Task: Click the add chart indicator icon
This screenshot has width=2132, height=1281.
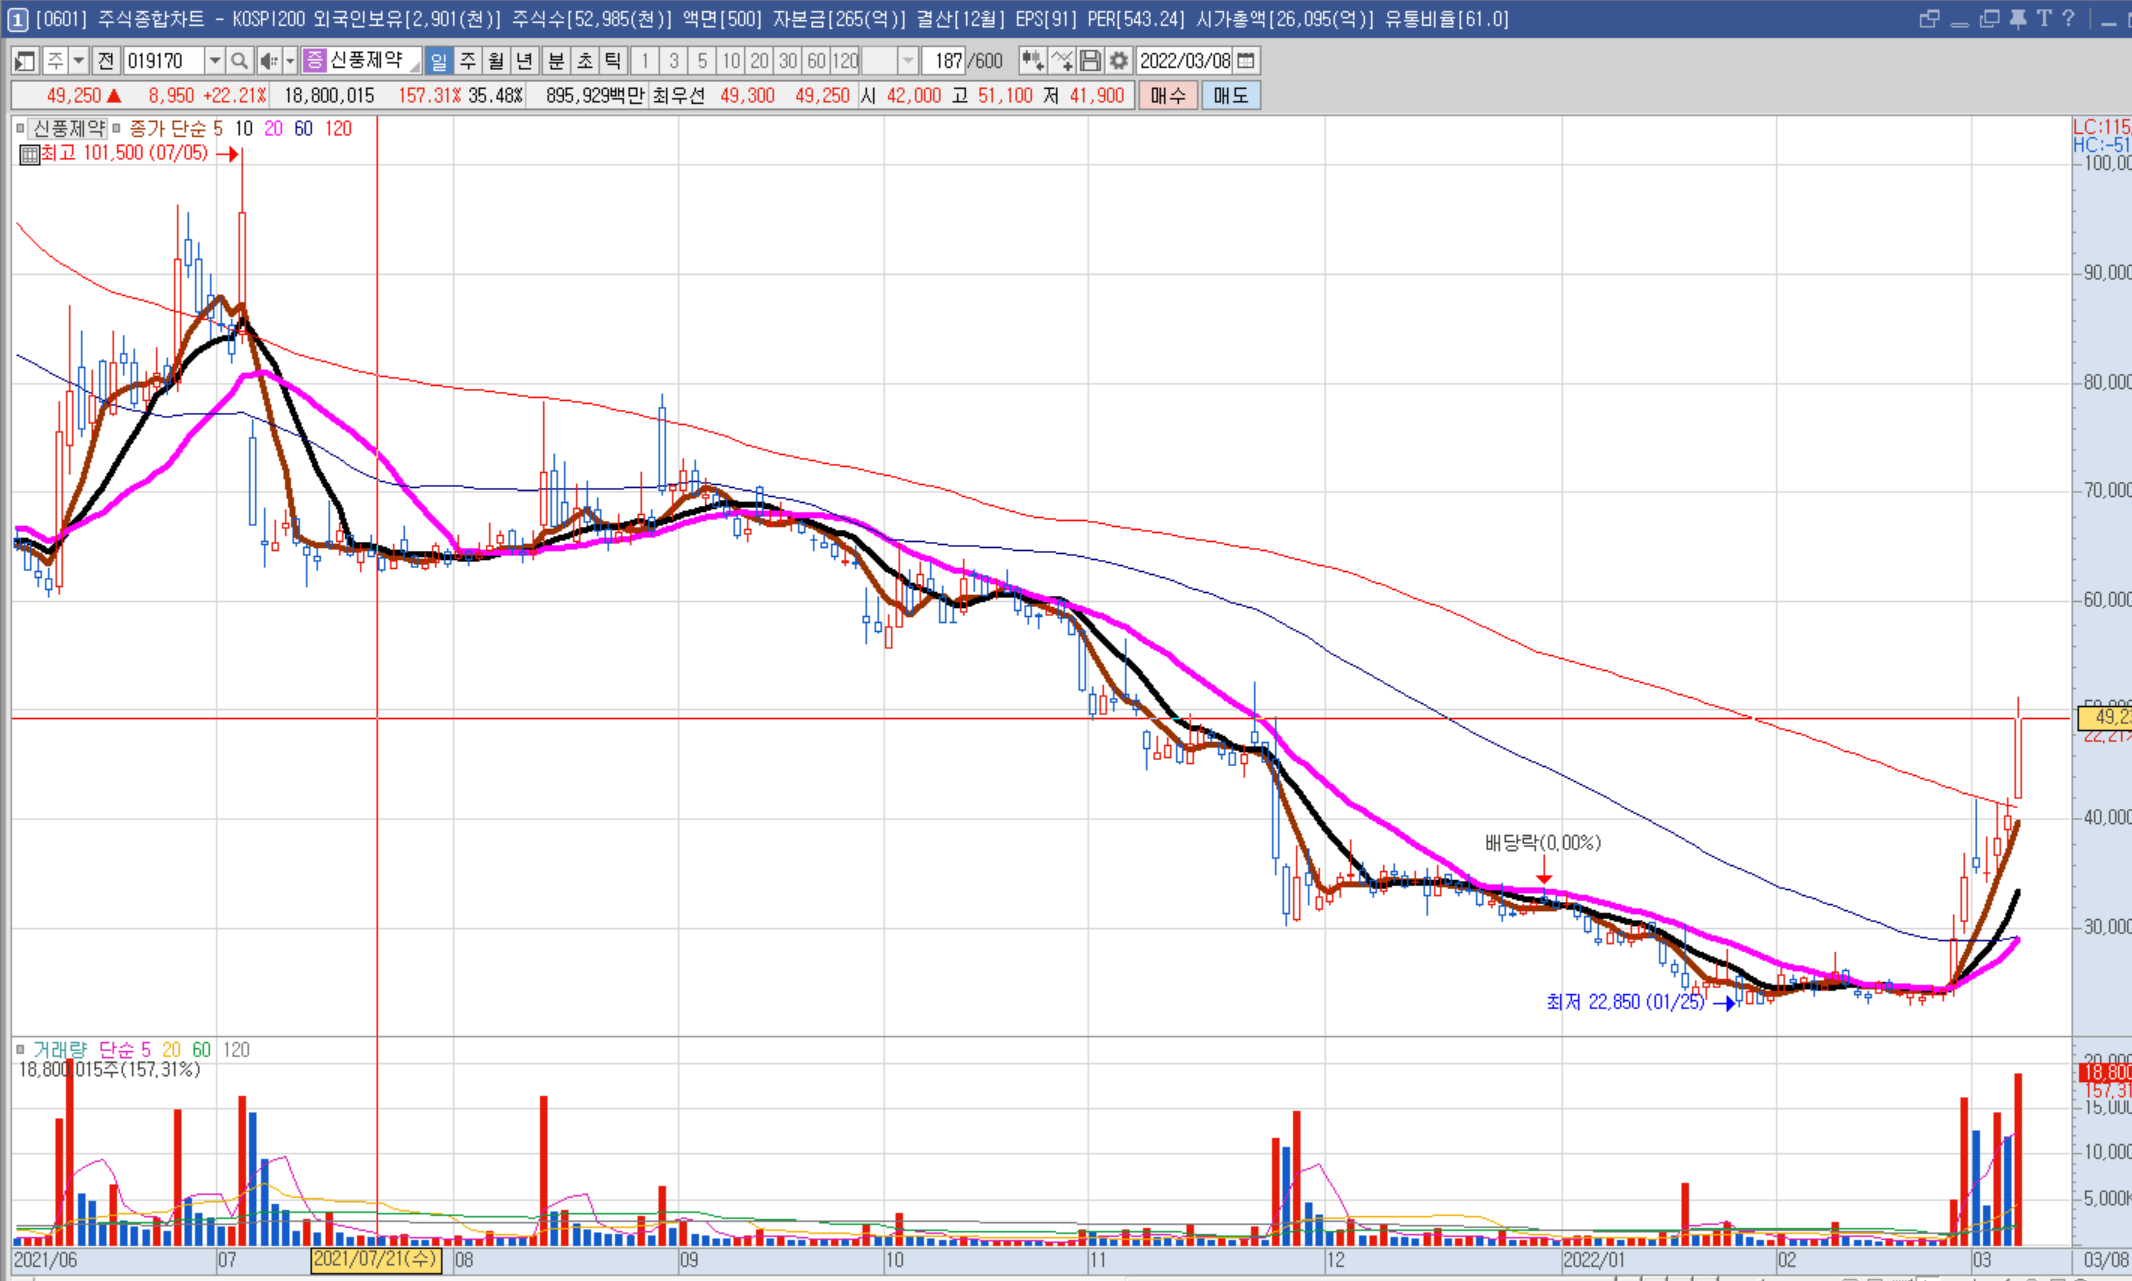Action: pos(1033,61)
